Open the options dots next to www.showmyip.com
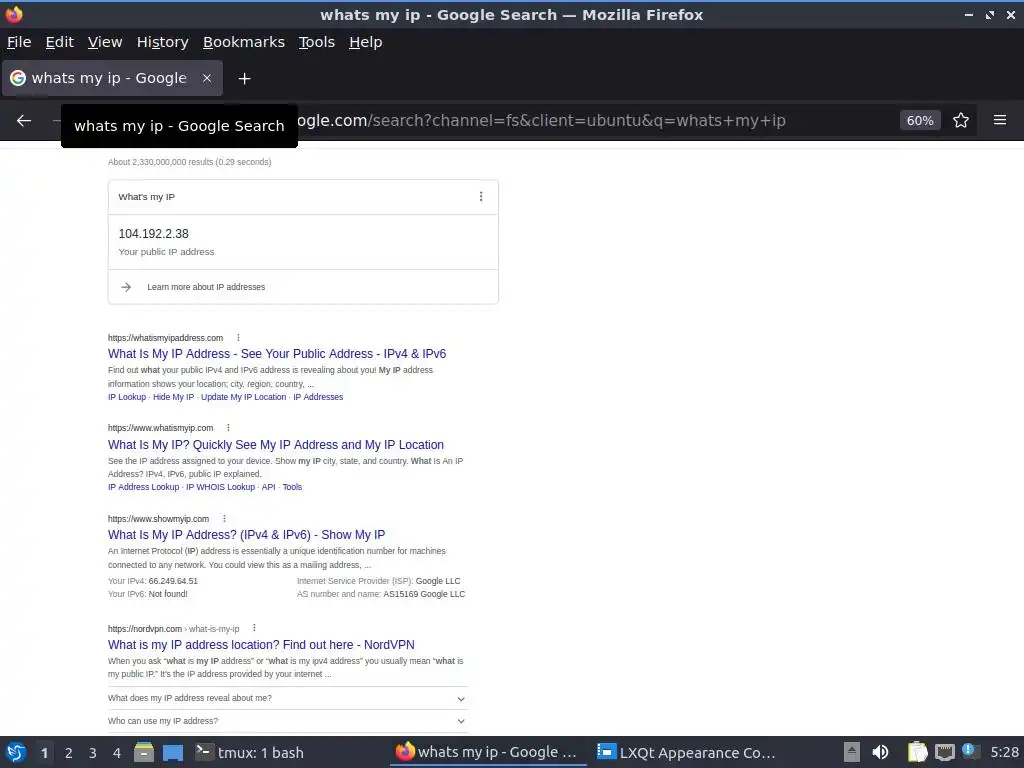 point(224,519)
